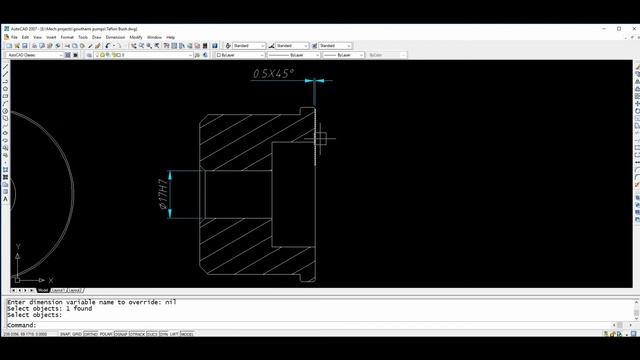
Task: Click the Command: input line
Action: pyautogui.click(x=310, y=325)
